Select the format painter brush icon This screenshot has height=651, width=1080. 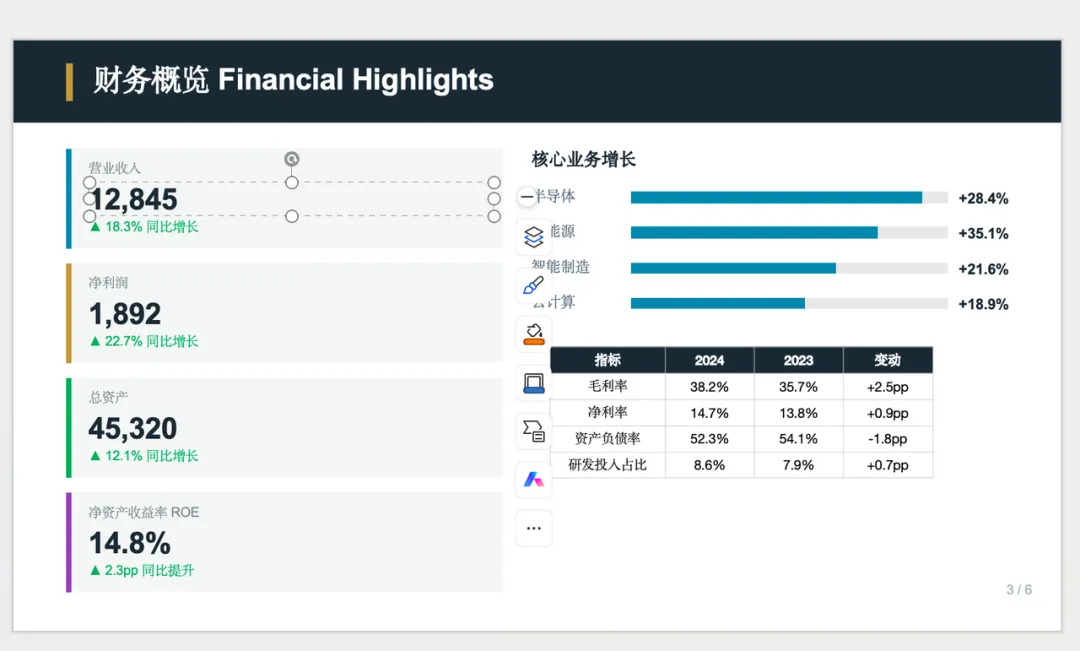[534, 285]
